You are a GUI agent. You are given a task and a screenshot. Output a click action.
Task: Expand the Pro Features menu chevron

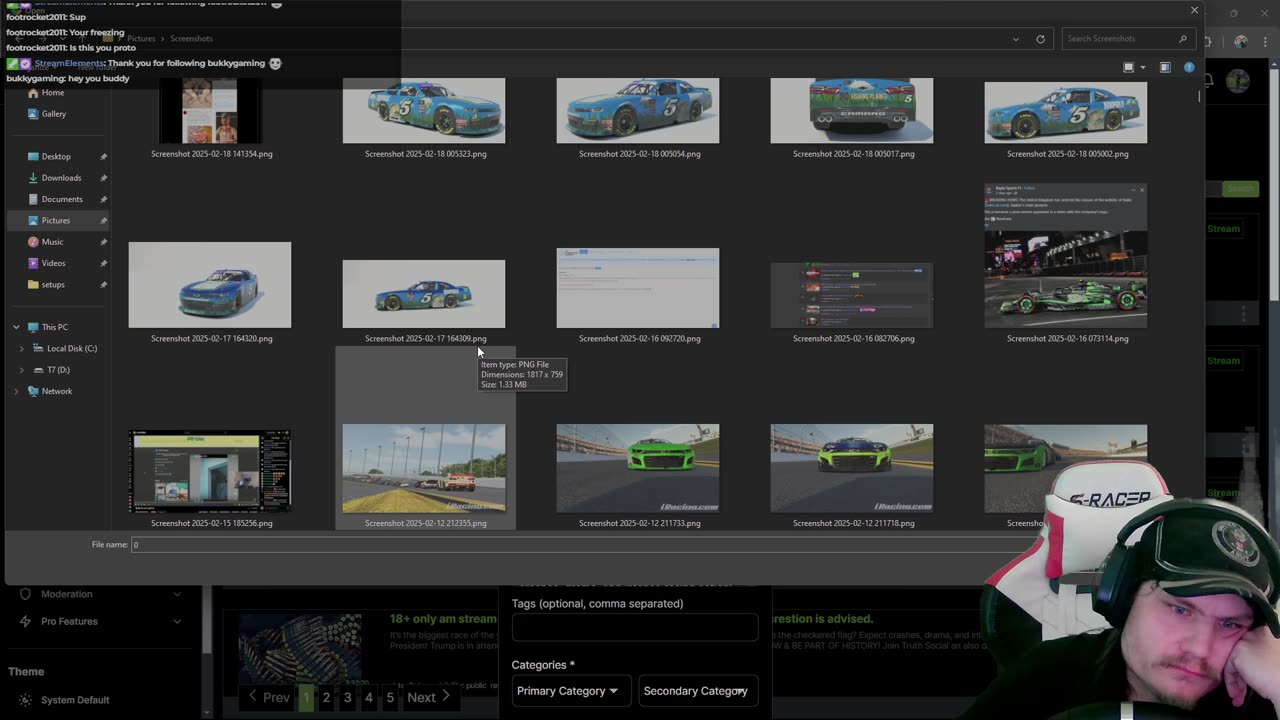(x=177, y=621)
